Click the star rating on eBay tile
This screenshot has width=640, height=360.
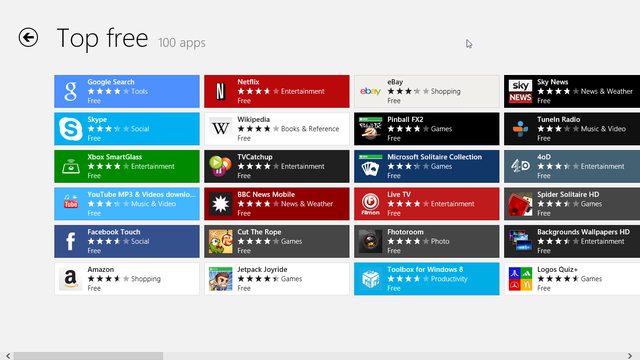[x=408, y=91]
